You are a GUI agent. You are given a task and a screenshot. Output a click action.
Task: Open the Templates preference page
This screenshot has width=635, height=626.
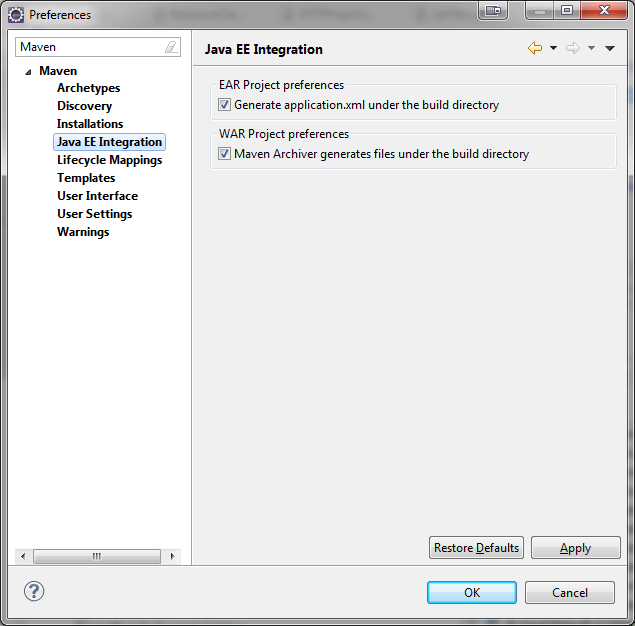click(x=86, y=178)
